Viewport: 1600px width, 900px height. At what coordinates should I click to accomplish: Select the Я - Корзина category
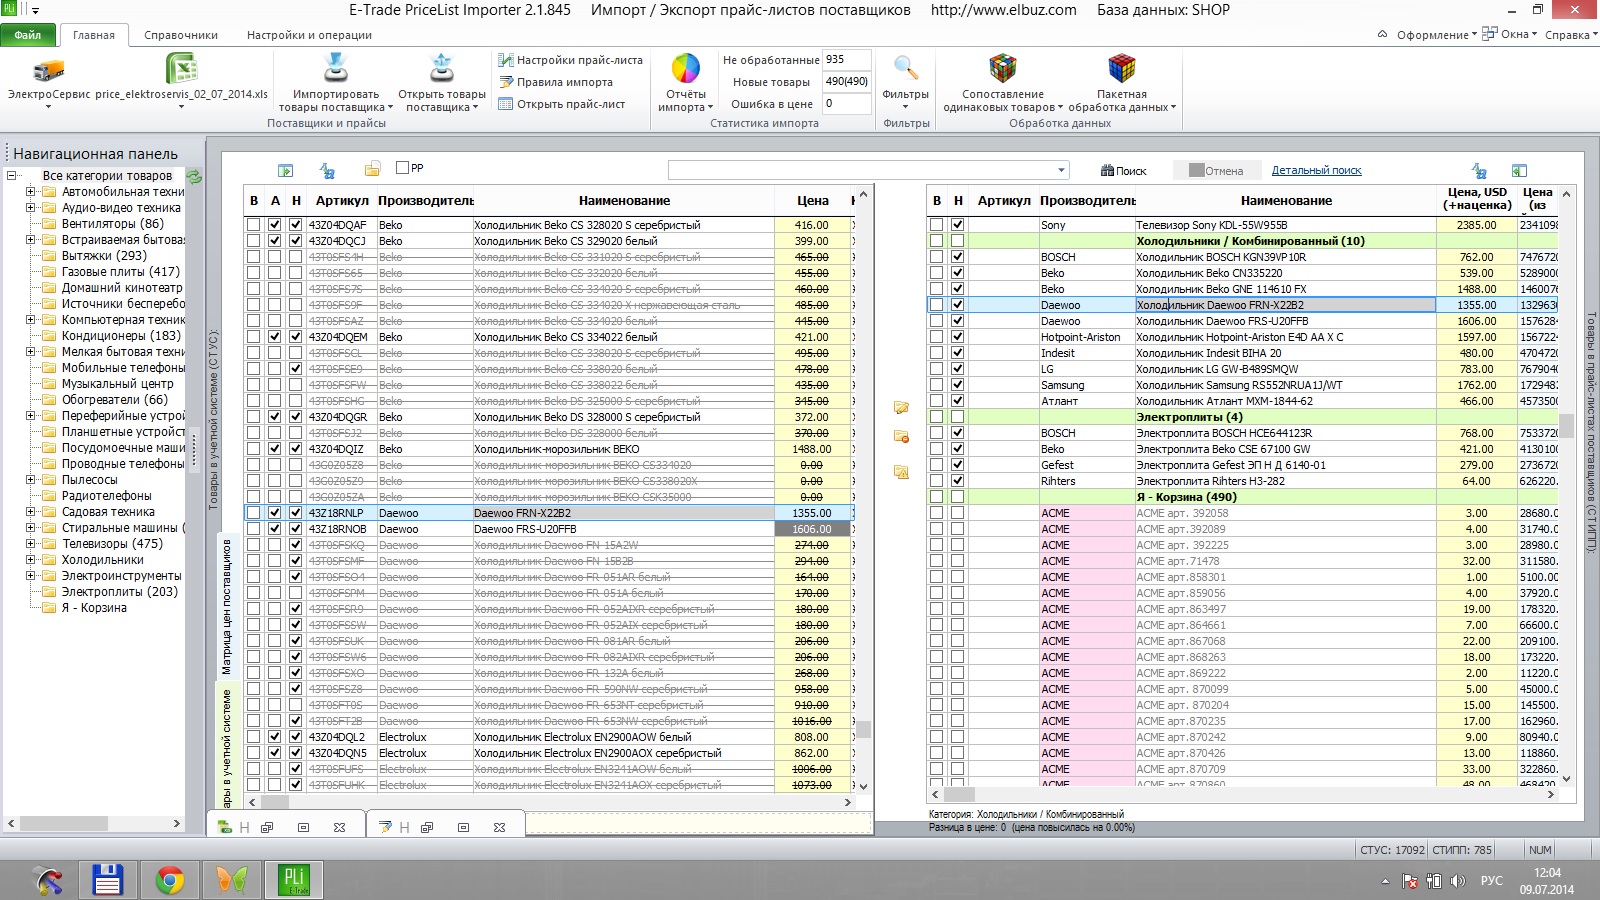point(94,608)
